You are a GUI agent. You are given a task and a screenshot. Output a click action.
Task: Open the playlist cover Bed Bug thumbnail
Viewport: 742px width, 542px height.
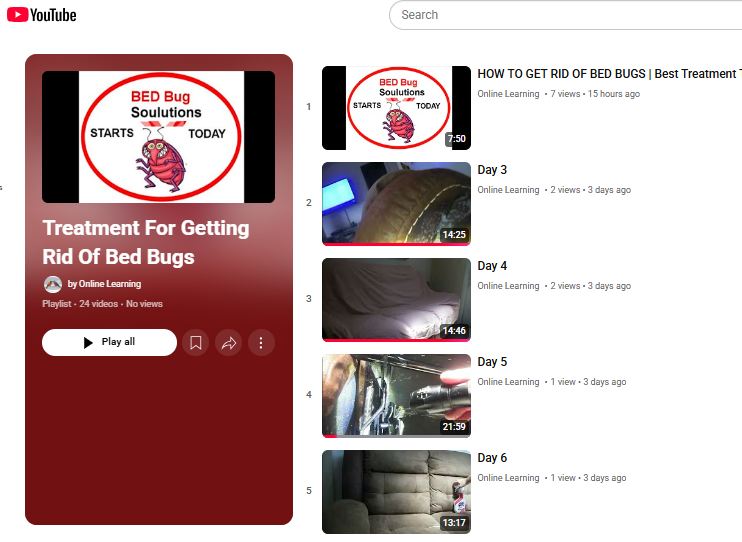pyautogui.click(x=159, y=137)
